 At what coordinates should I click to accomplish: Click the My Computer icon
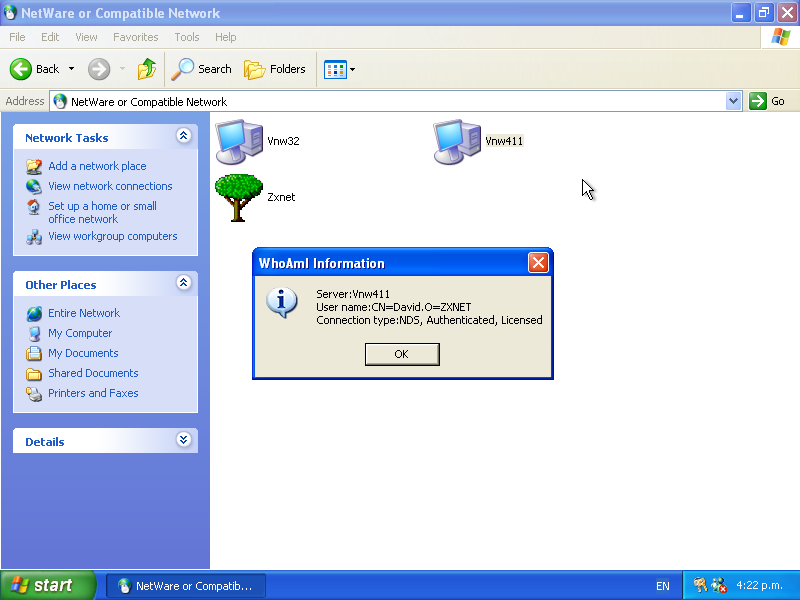point(34,334)
